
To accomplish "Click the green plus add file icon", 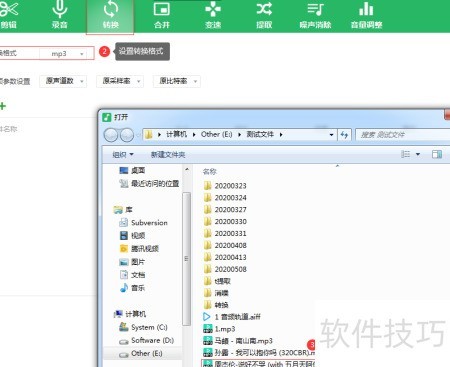I will point(3,106).
